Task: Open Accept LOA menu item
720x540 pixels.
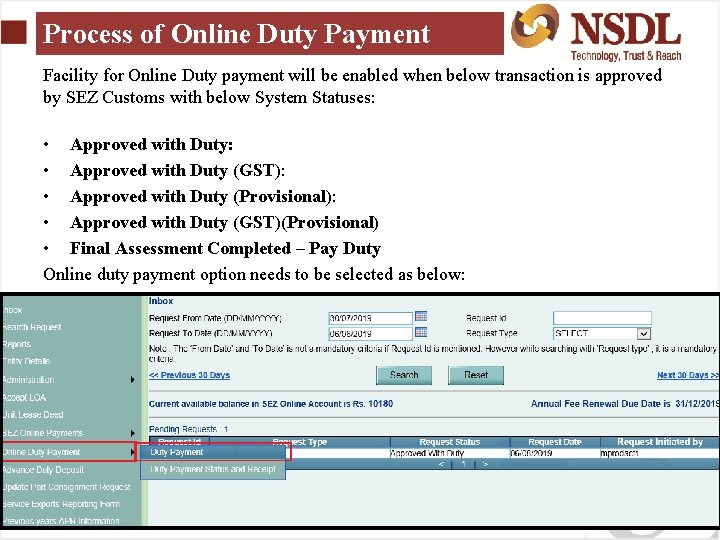Action: tap(24, 398)
